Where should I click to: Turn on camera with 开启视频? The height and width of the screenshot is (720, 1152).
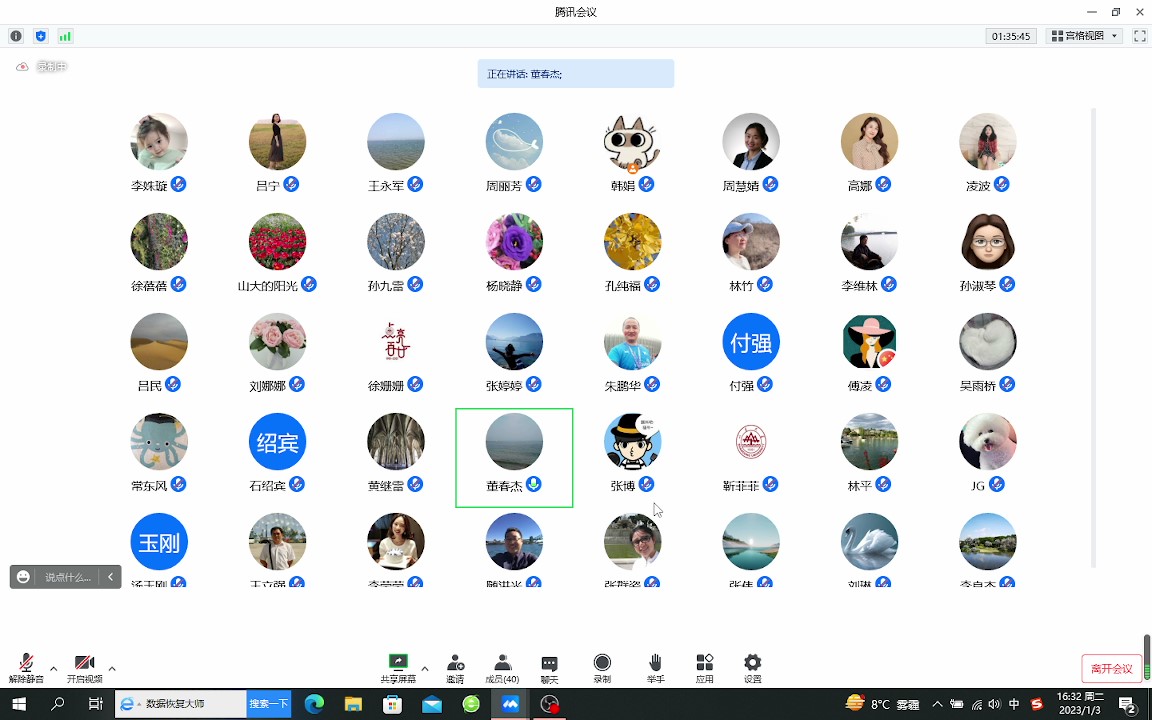click(x=84, y=667)
